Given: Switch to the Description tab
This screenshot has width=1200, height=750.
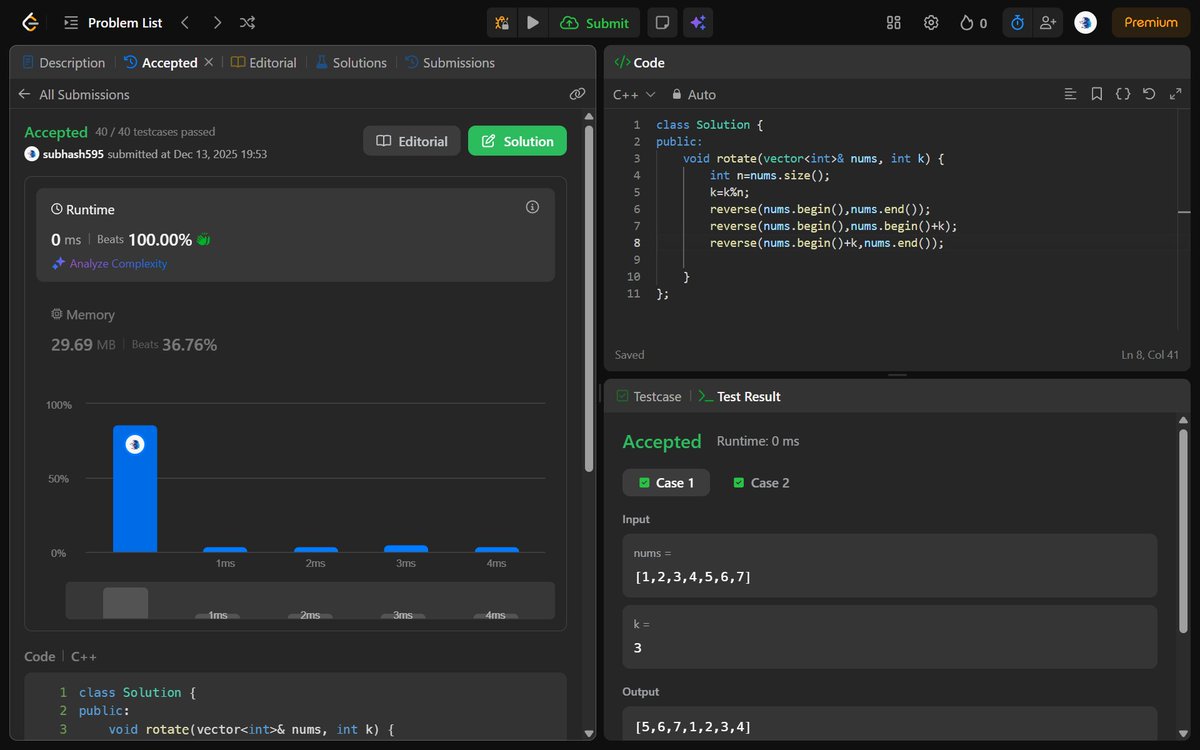Looking at the screenshot, I should (62, 62).
